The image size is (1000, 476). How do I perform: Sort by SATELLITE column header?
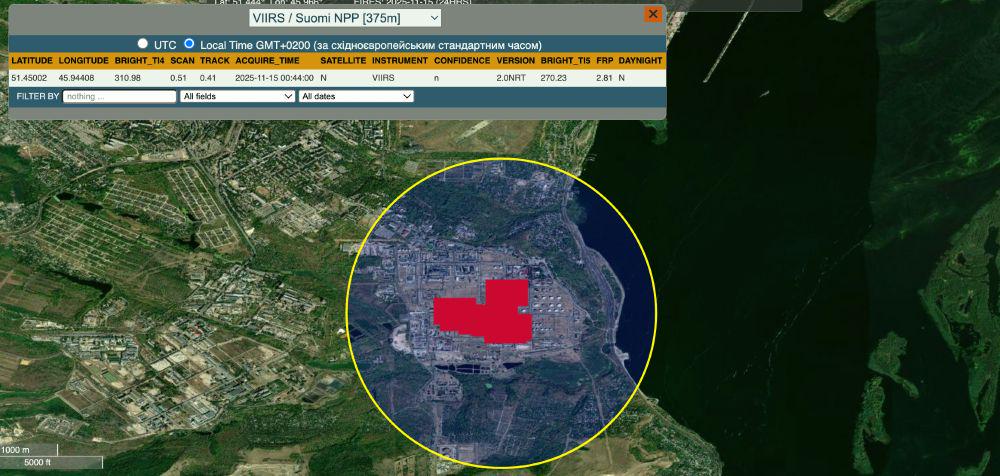click(343, 61)
